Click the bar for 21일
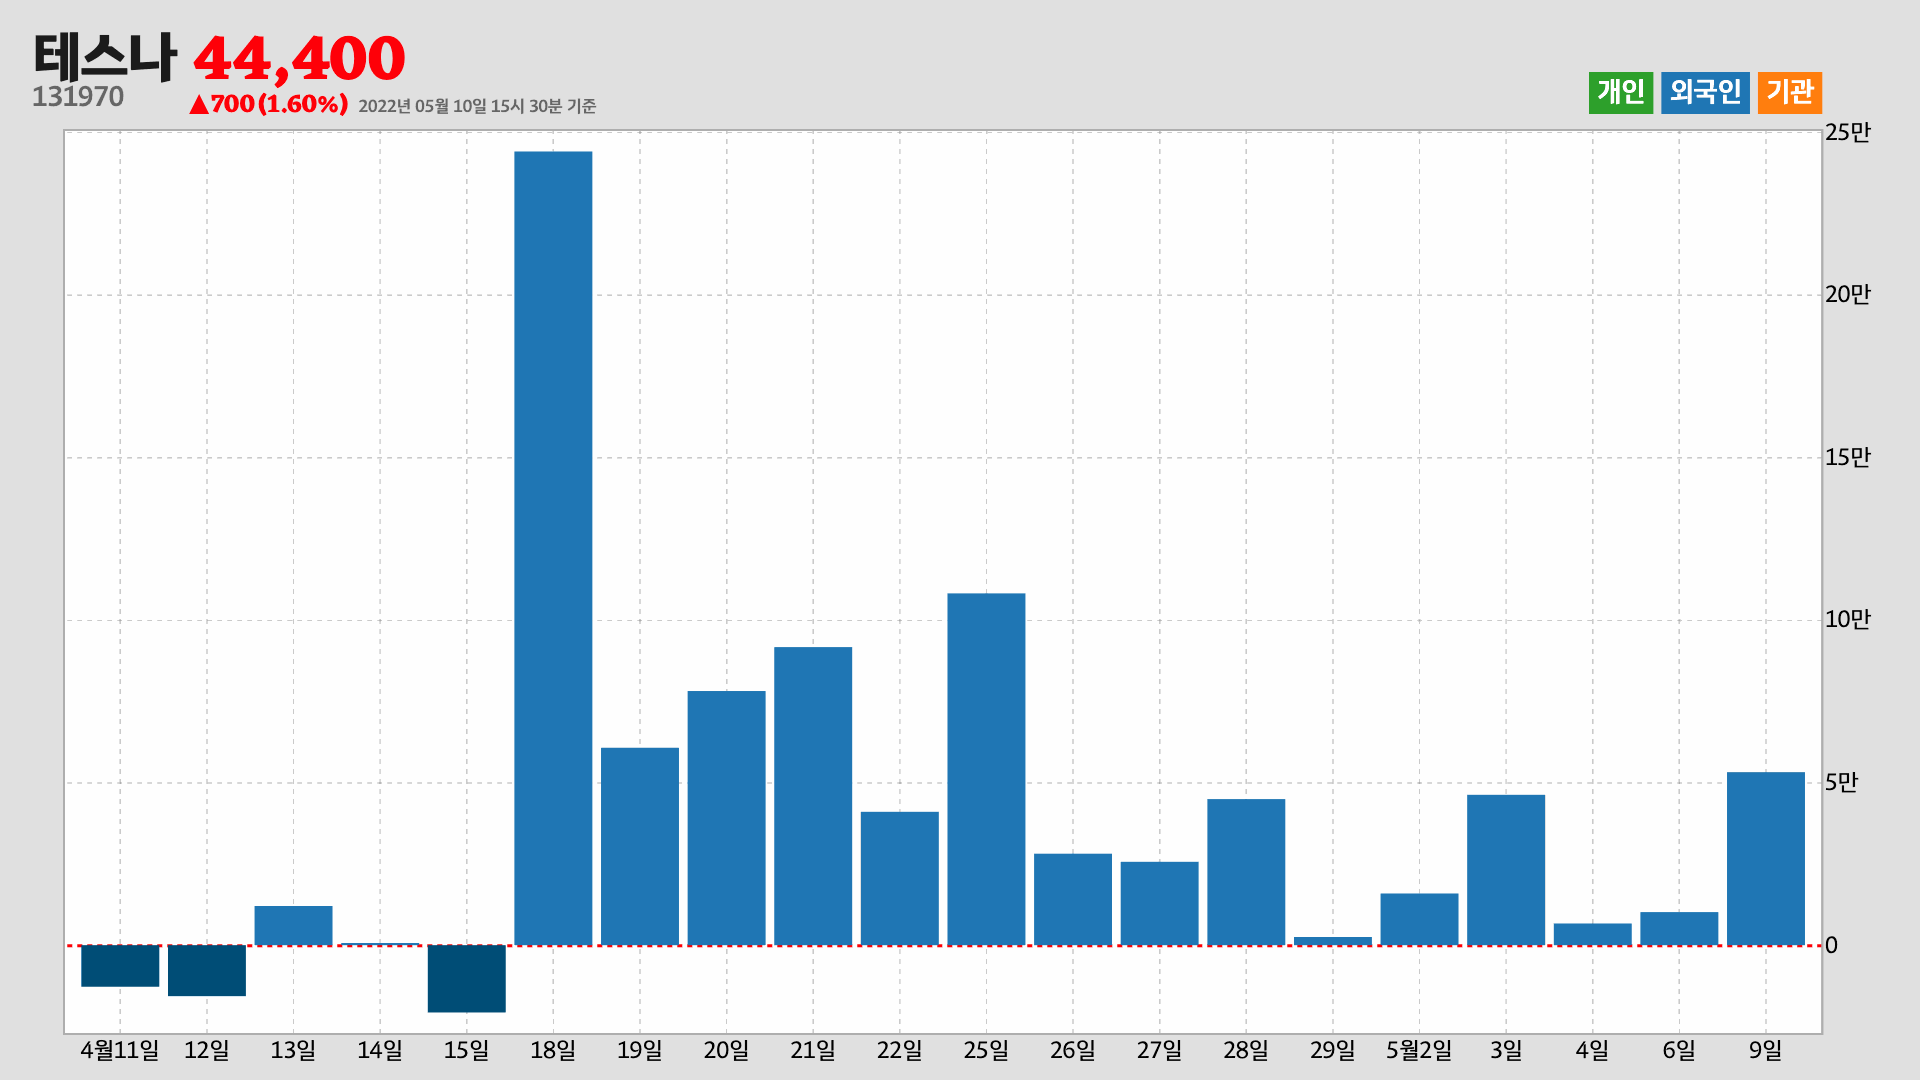 pos(813,796)
